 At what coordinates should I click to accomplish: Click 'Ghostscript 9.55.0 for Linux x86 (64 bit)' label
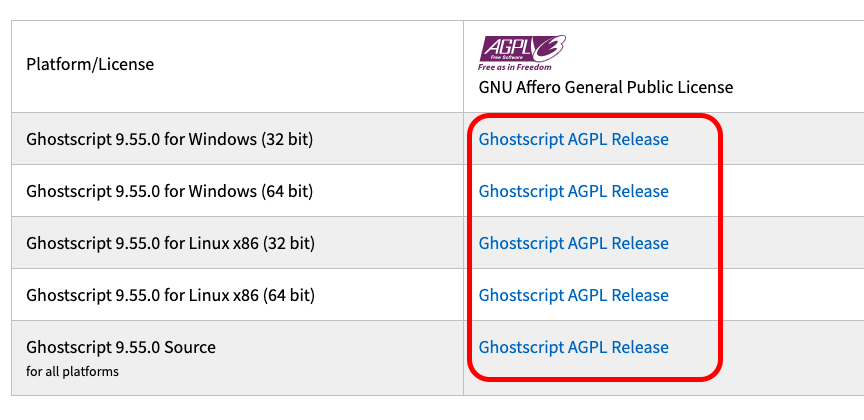pyautogui.click(x=170, y=295)
